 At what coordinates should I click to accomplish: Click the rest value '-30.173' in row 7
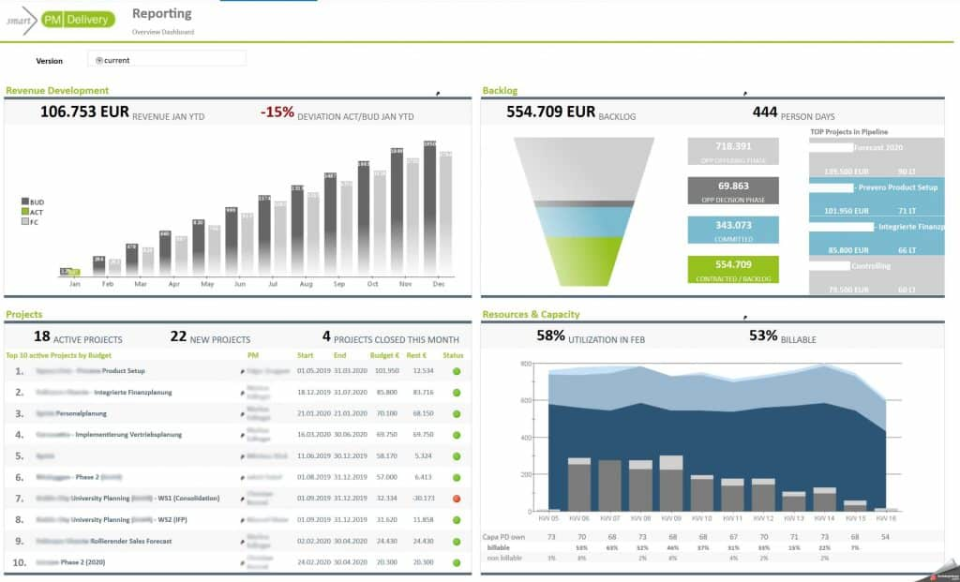pos(423,498)
